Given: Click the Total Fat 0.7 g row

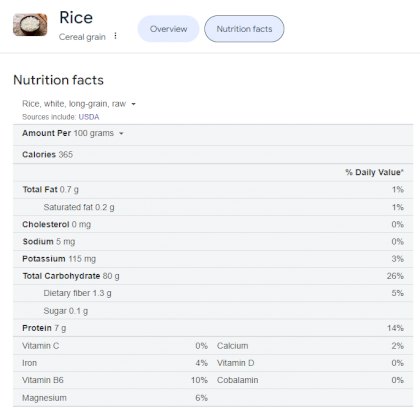Looking at the screenshot, I should tap(213, 190).
